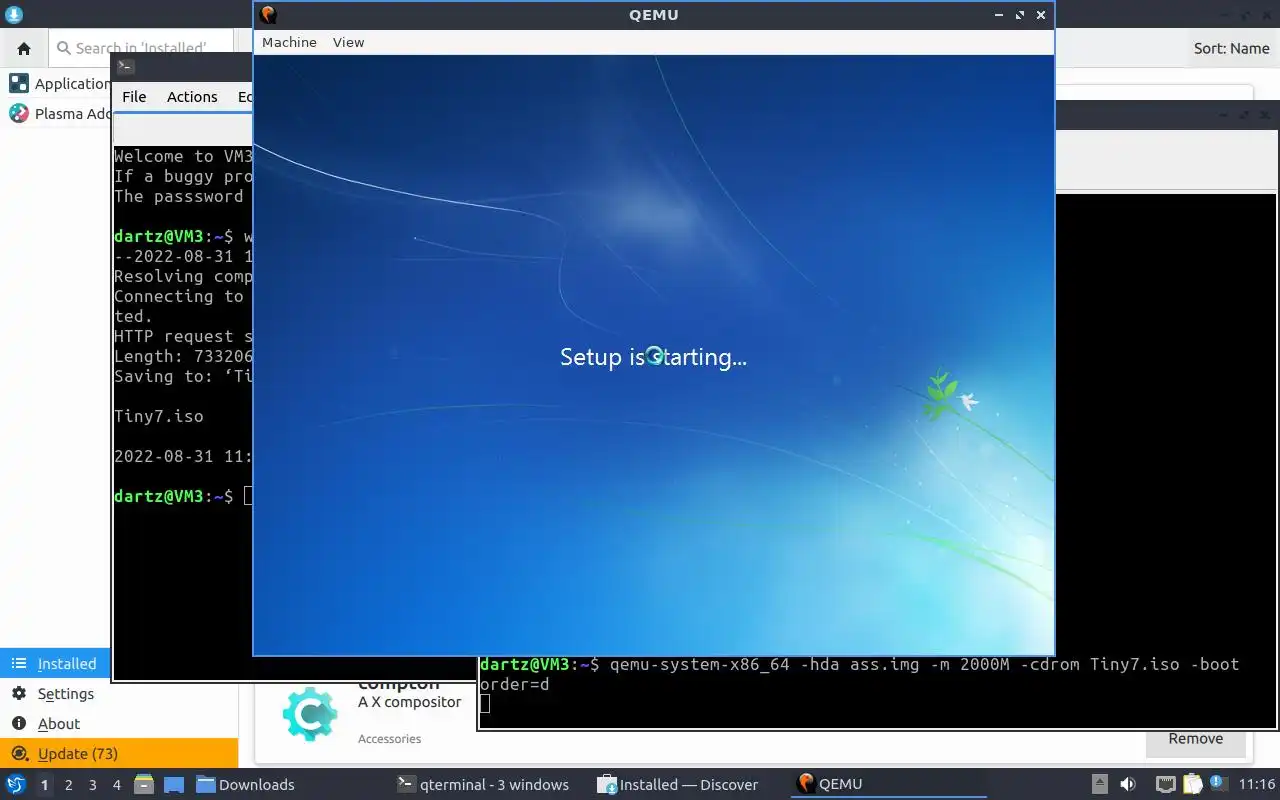Click the QEMU window title bar icon

click(268, 15)
